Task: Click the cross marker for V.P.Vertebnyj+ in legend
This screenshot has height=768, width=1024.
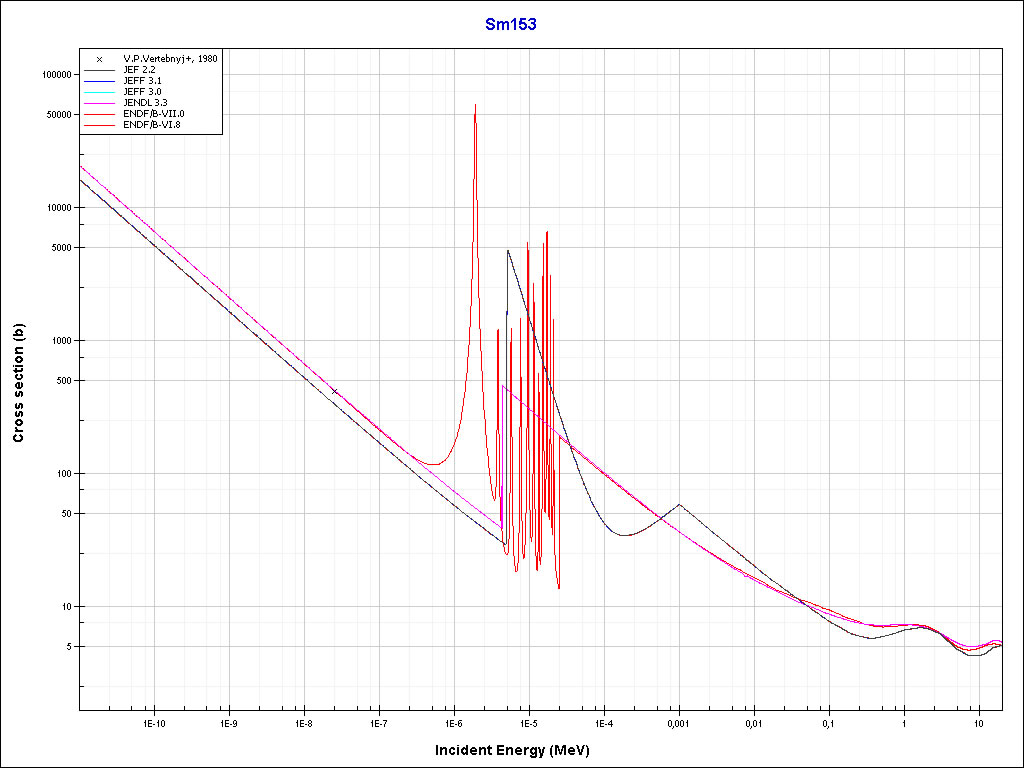Action: pyautogui.click(x=100, y=59)
